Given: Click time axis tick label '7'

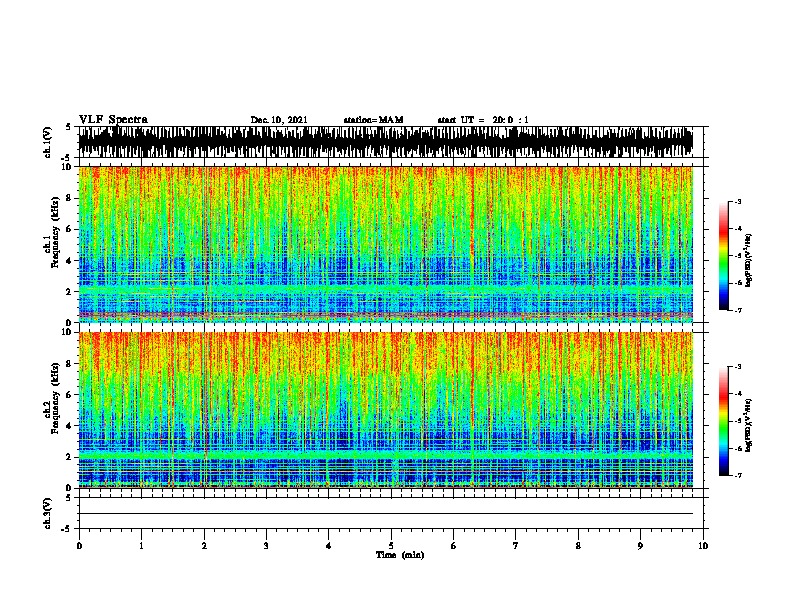Looking at the screenshot, I should (x=516, y=546).
